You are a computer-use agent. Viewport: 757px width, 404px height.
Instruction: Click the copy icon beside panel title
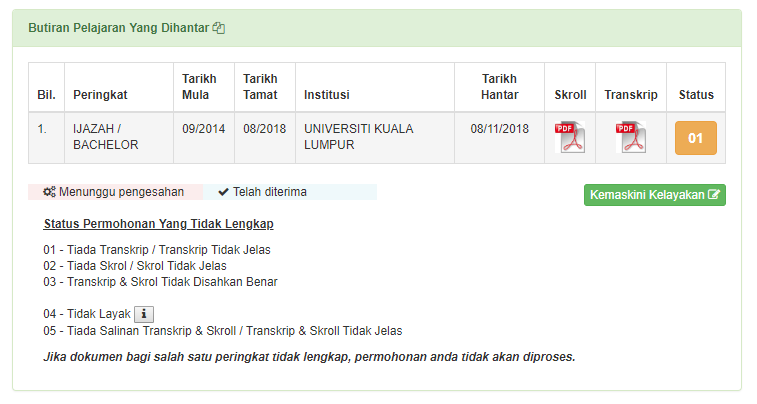tap(219, 29)
